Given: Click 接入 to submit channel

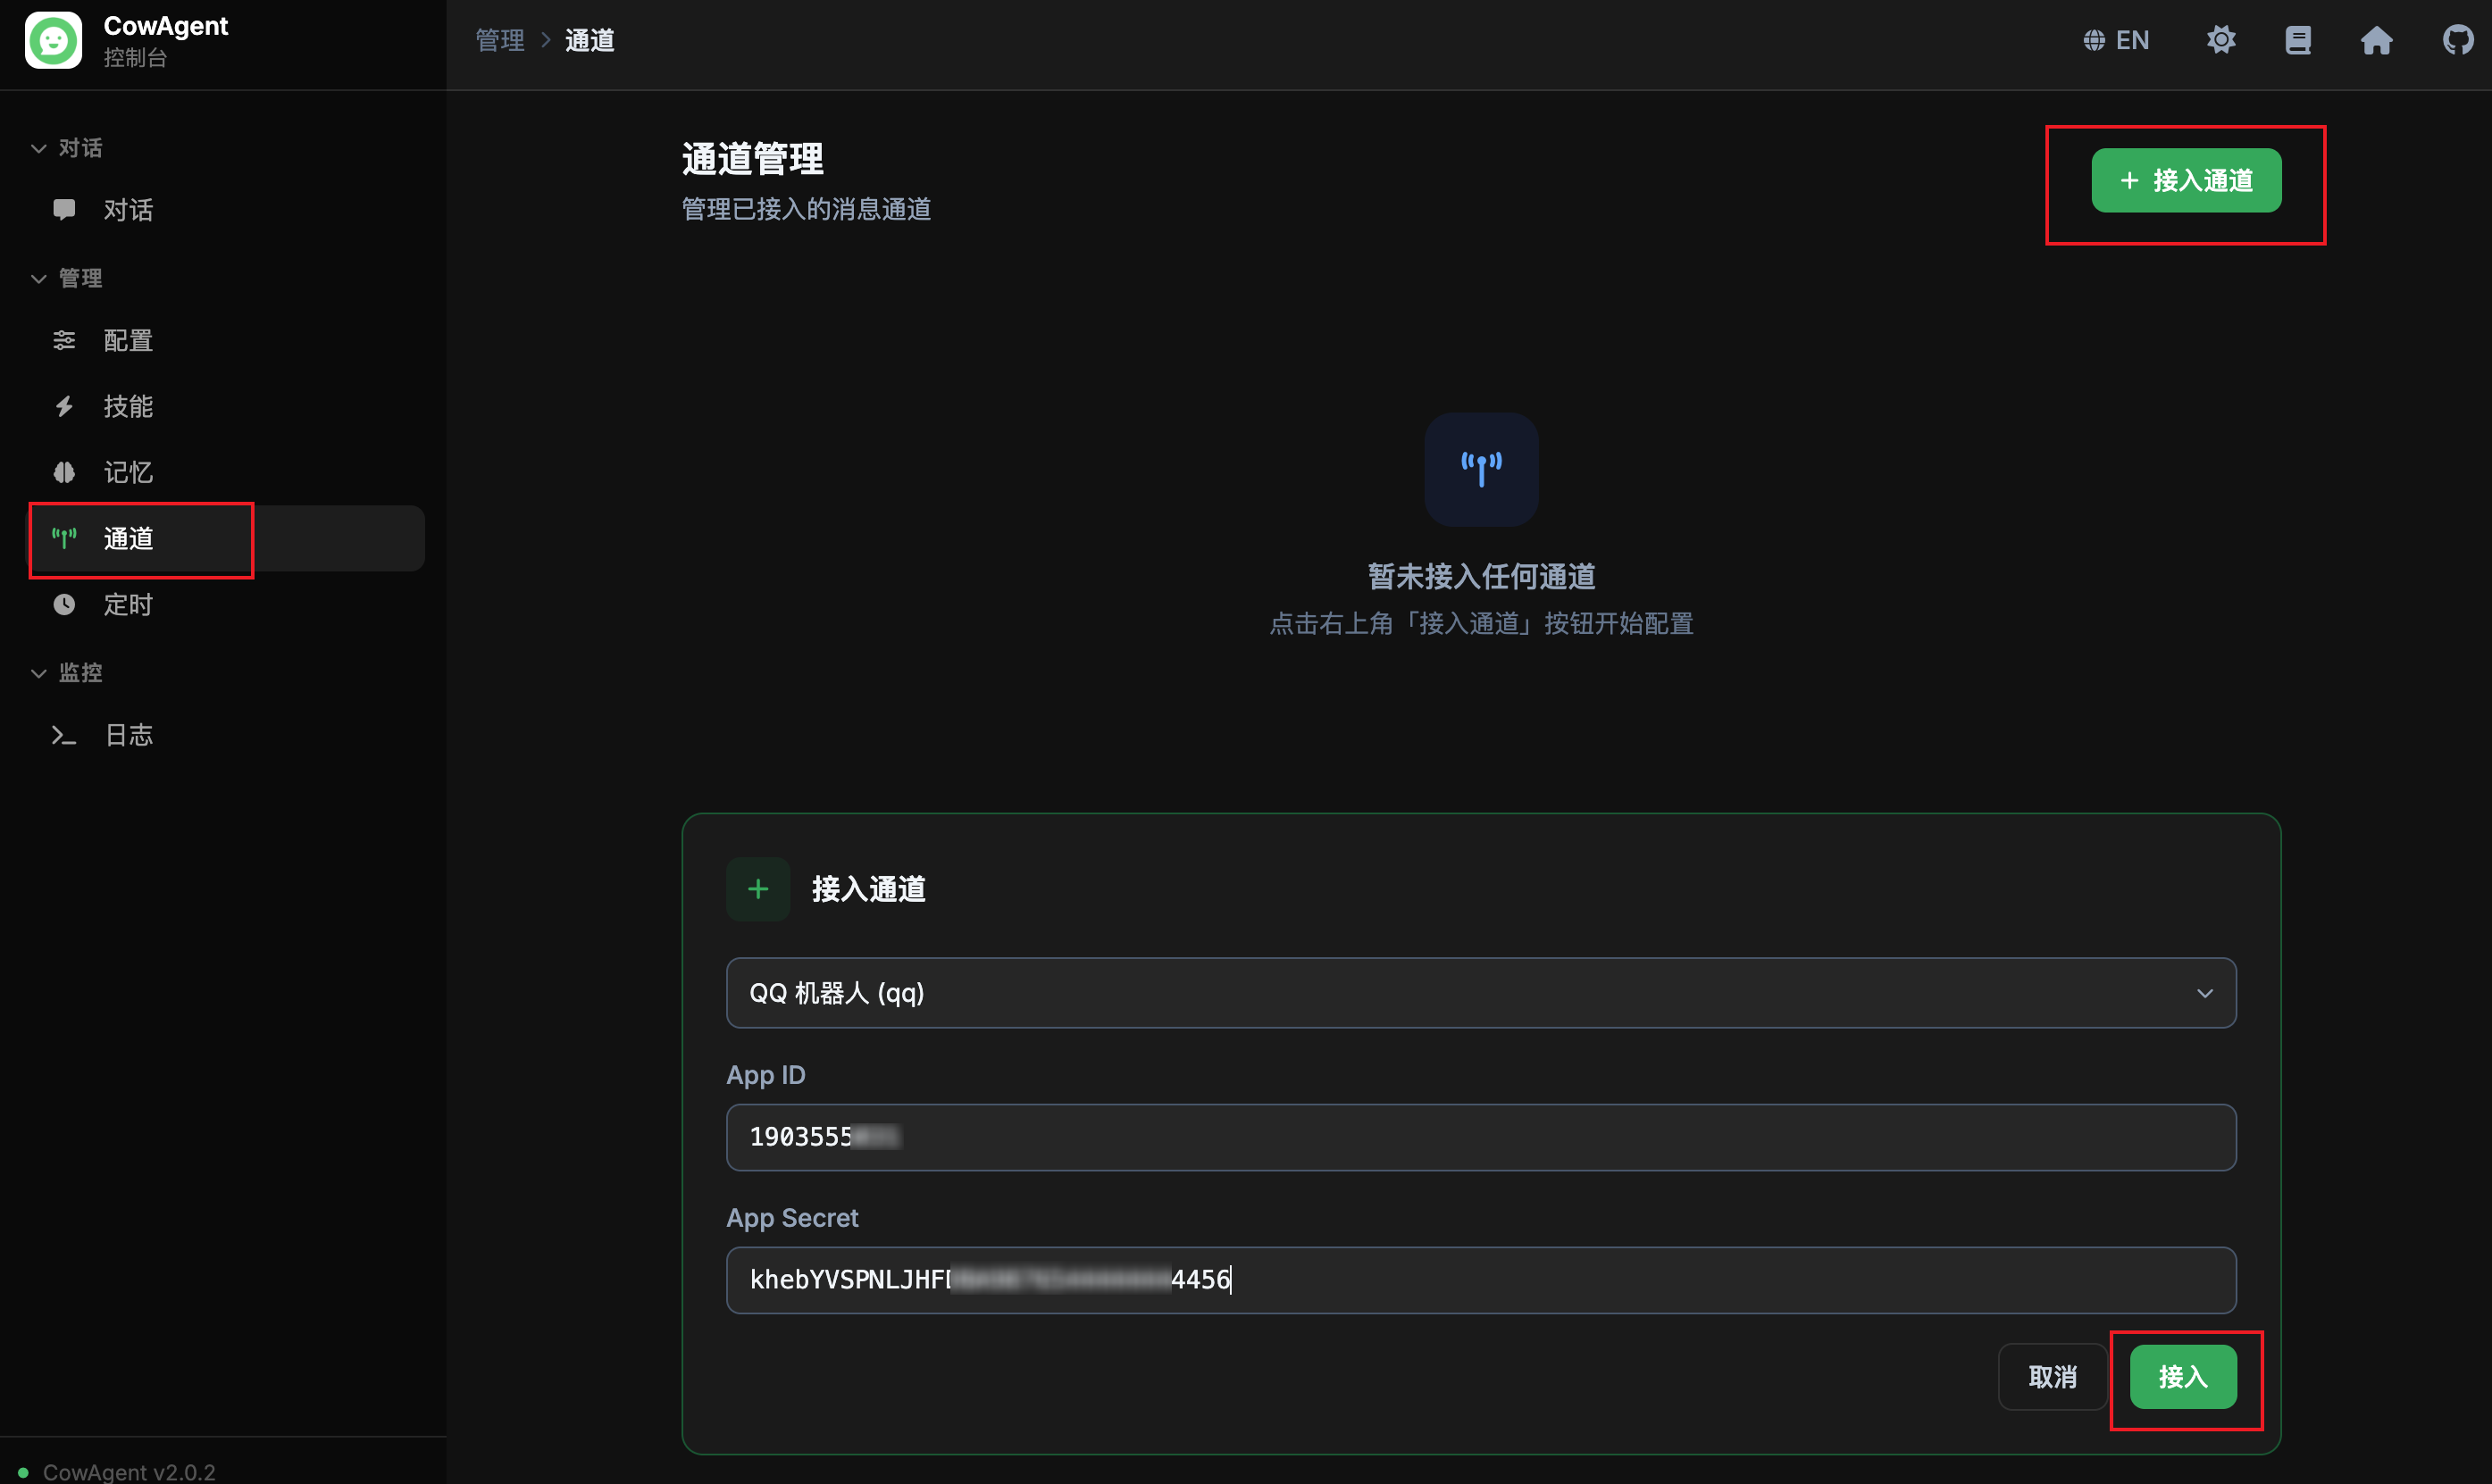Looking at the screenshot, I should (2182, 1377).
